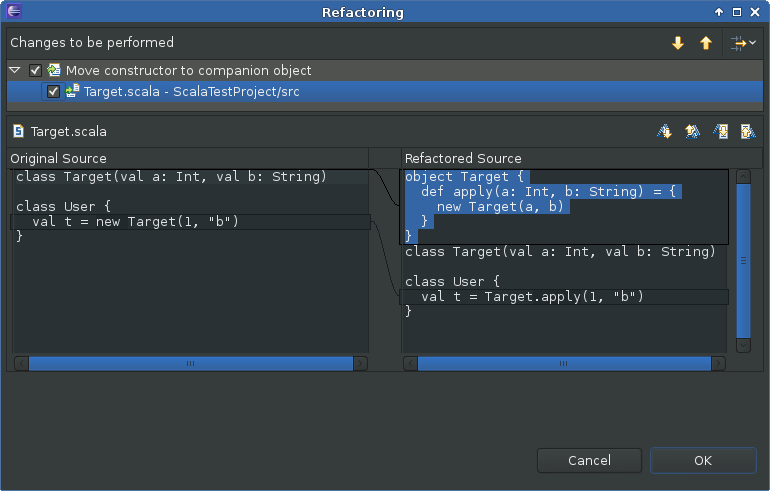Uncheck the Target.scala change checkbox
This screenshot has height=491, width=770.
click(54, 92)
